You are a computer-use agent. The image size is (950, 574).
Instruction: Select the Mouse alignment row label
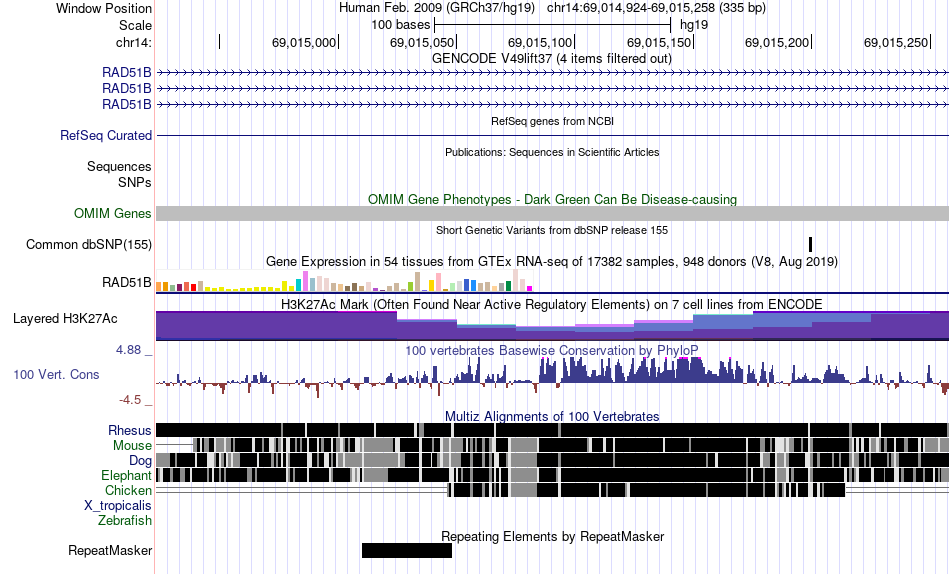[132, 446]
